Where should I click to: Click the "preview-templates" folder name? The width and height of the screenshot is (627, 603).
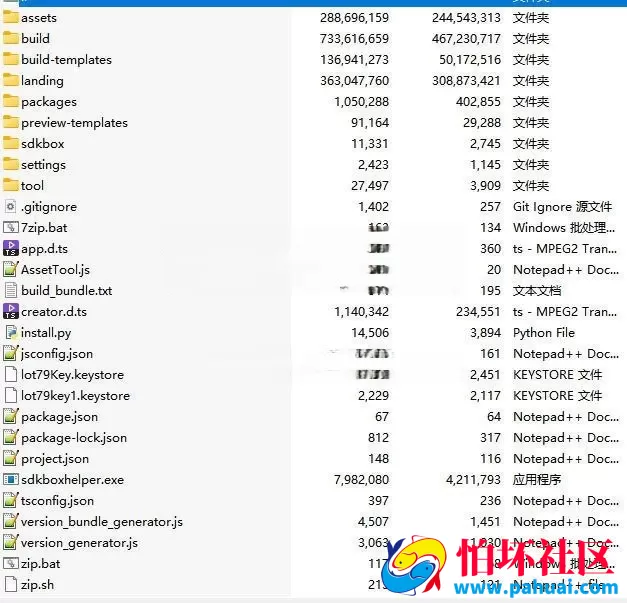[x=74, y=123]
